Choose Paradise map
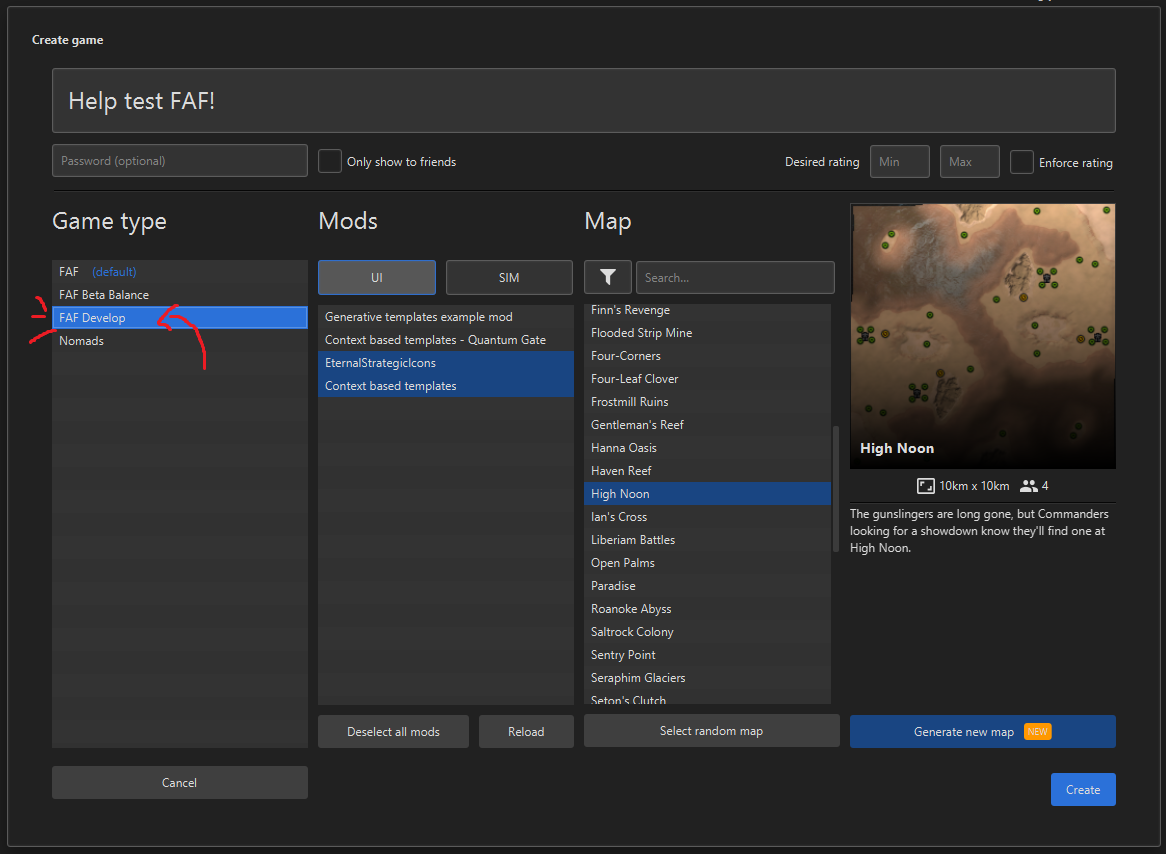Screen dimensions: 1166x854 point(707,586)
